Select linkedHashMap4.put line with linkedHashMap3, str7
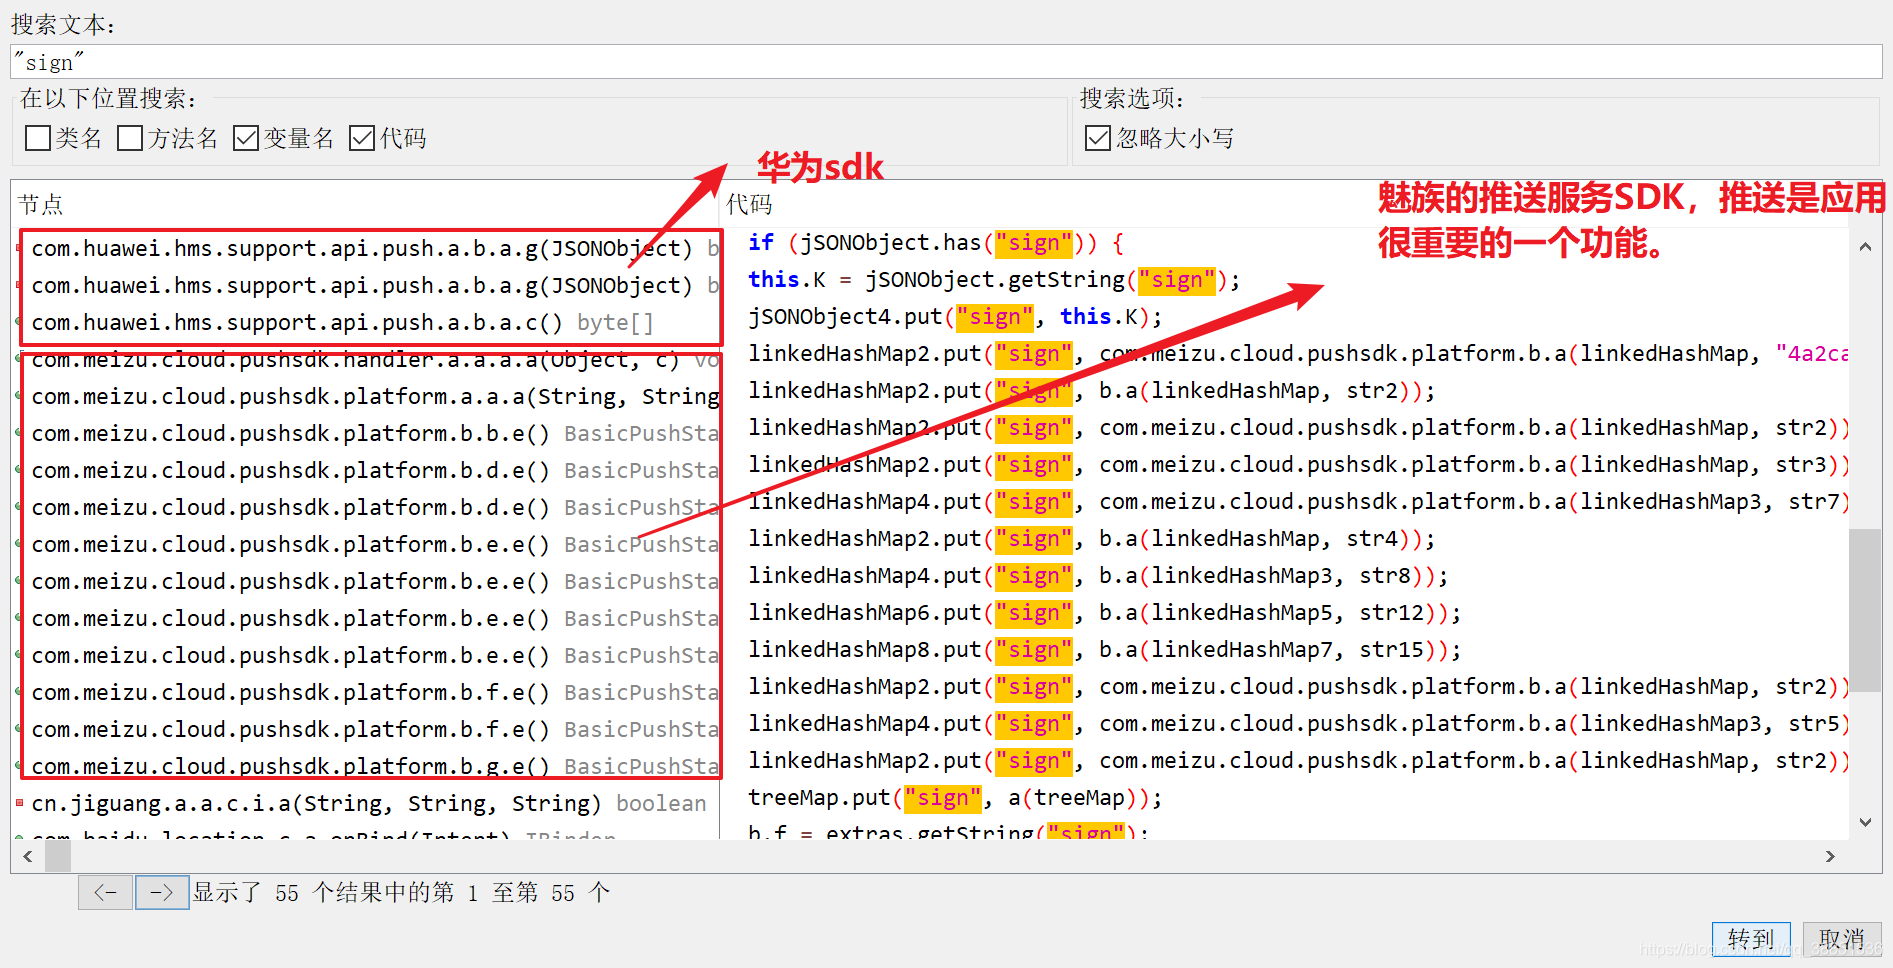1893x968 pixels. pos(1297,502)
